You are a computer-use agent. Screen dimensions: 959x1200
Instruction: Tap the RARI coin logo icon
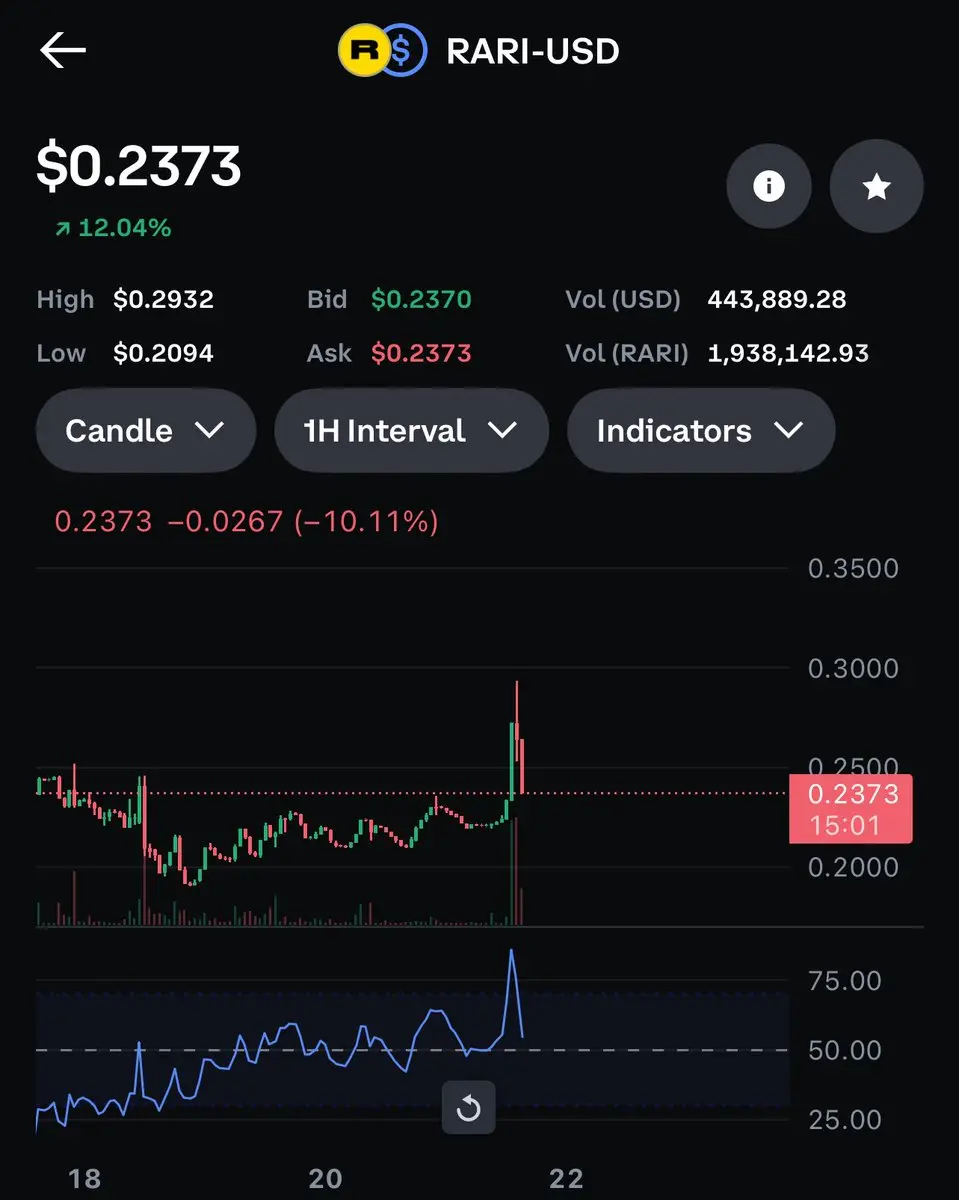364,51
